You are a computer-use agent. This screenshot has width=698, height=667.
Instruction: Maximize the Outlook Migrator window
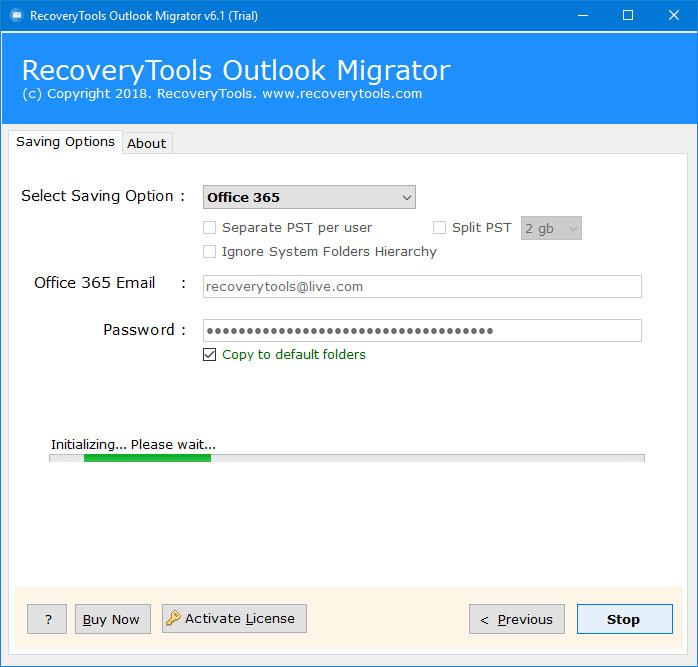point(628,16)
